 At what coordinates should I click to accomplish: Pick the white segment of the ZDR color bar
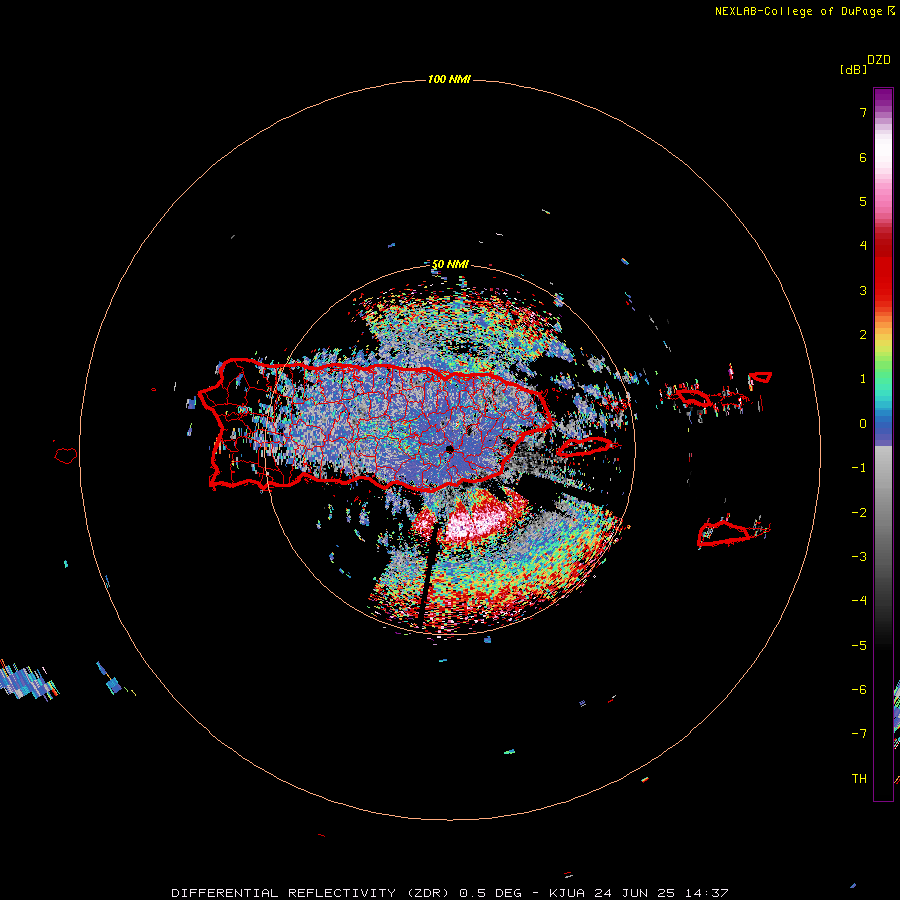pos(883,148)
